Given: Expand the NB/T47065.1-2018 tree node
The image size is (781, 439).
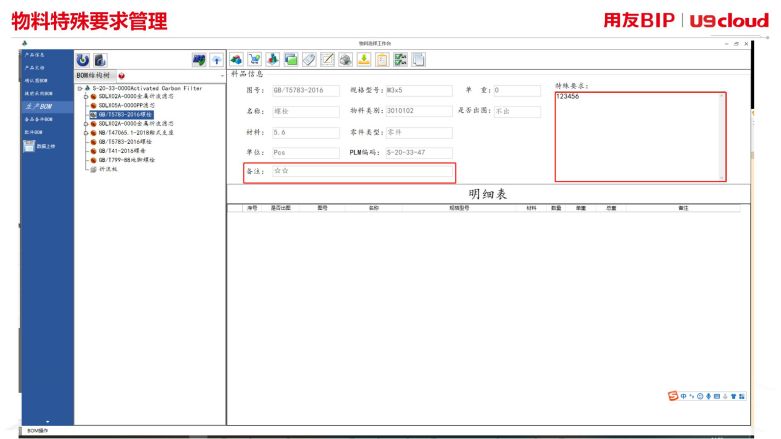Looking at the screenshot, I should pyautogui.click(x=86, y=133).
